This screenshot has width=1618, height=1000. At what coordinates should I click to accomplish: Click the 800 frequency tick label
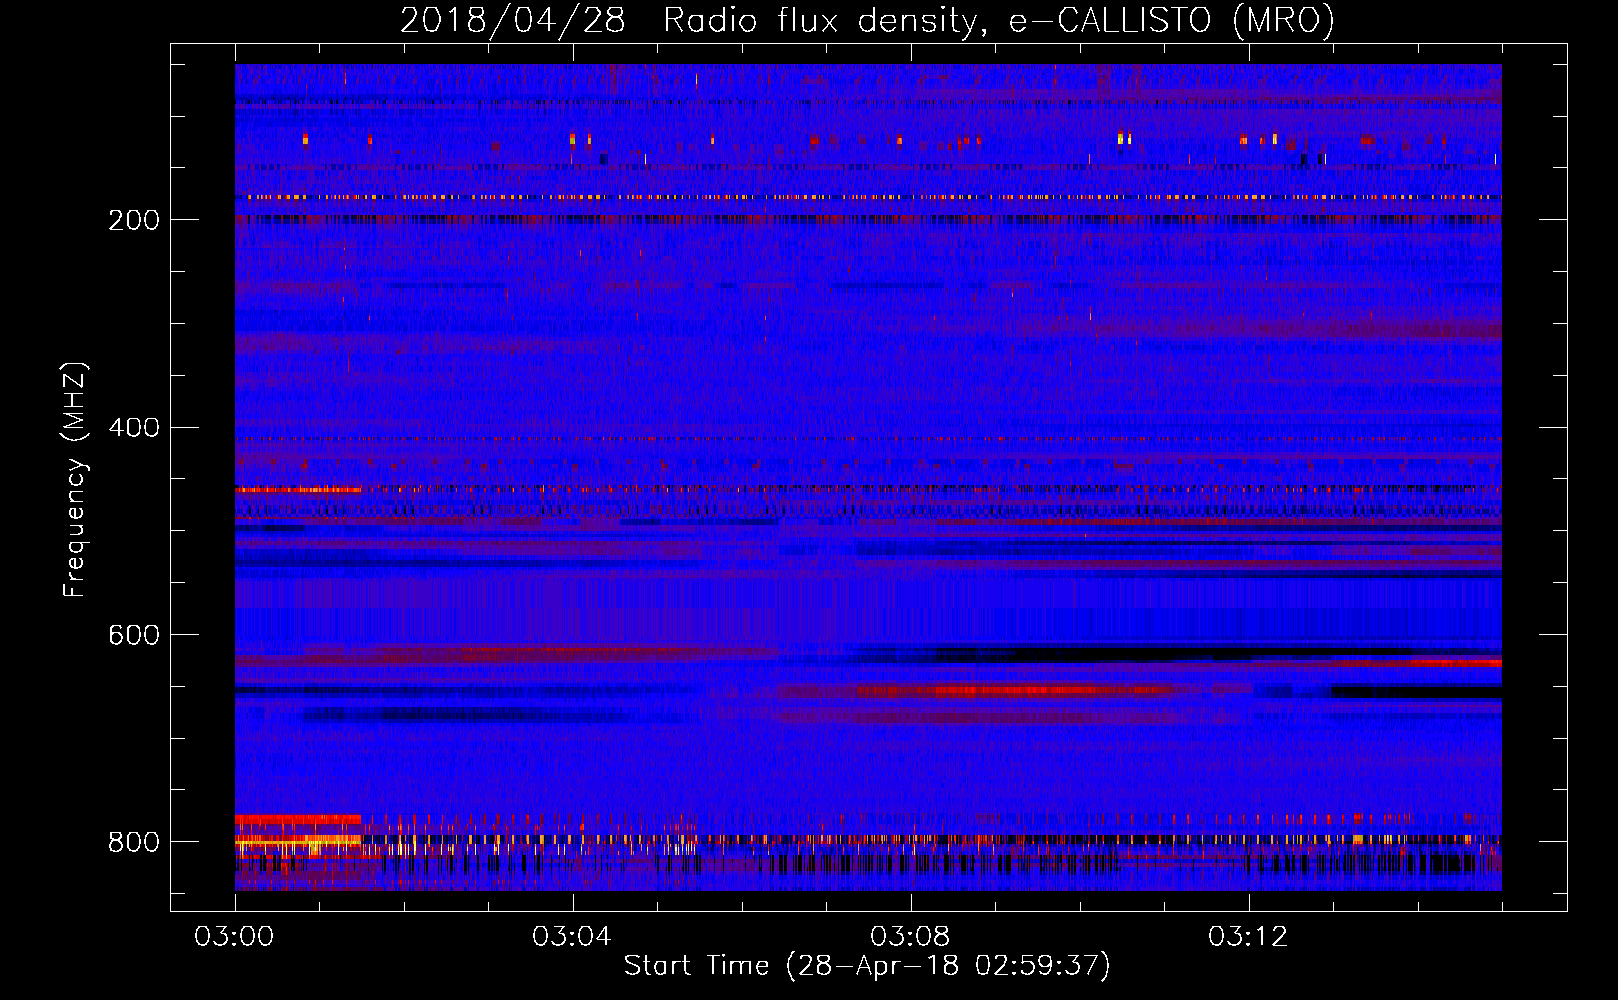[134, 842]
